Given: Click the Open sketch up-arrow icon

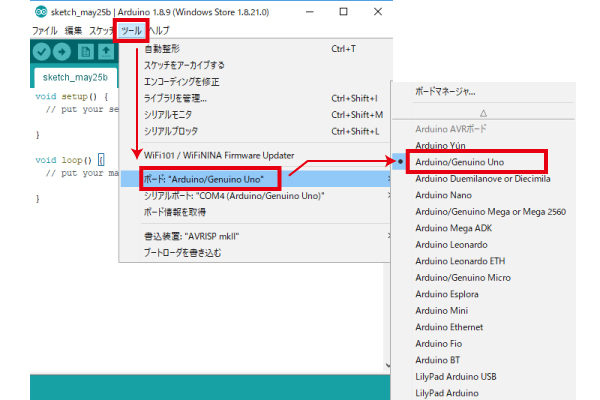Looking at the screenshot, I should 106,52.
